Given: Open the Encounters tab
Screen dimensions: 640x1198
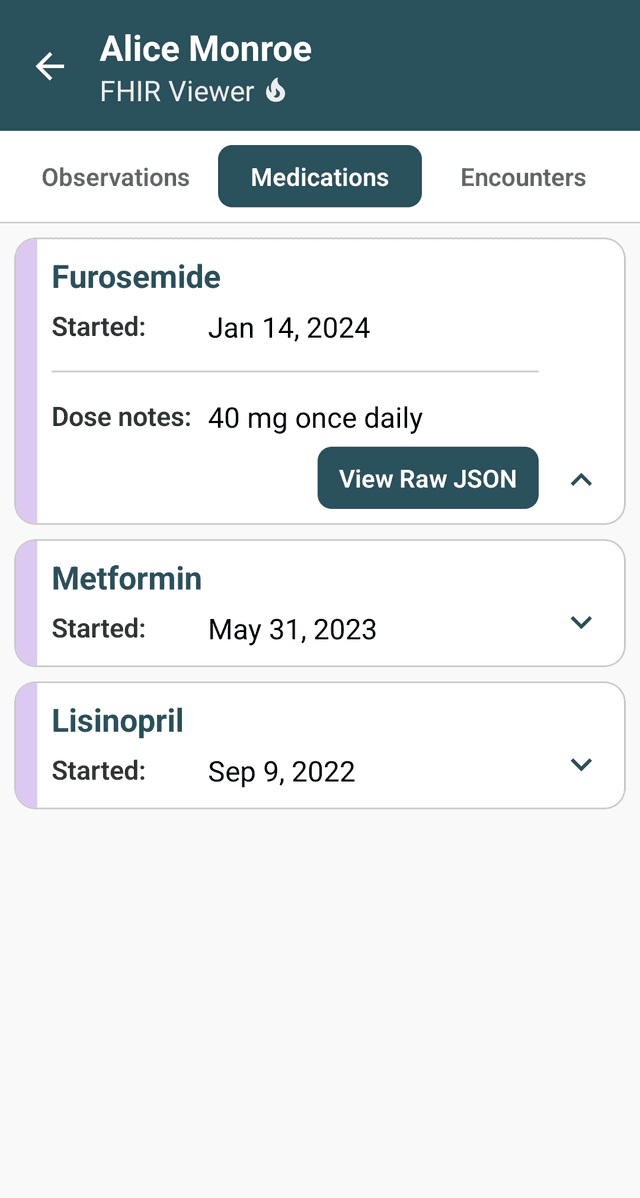Looking at the screenshot, I should coord(523,177).
